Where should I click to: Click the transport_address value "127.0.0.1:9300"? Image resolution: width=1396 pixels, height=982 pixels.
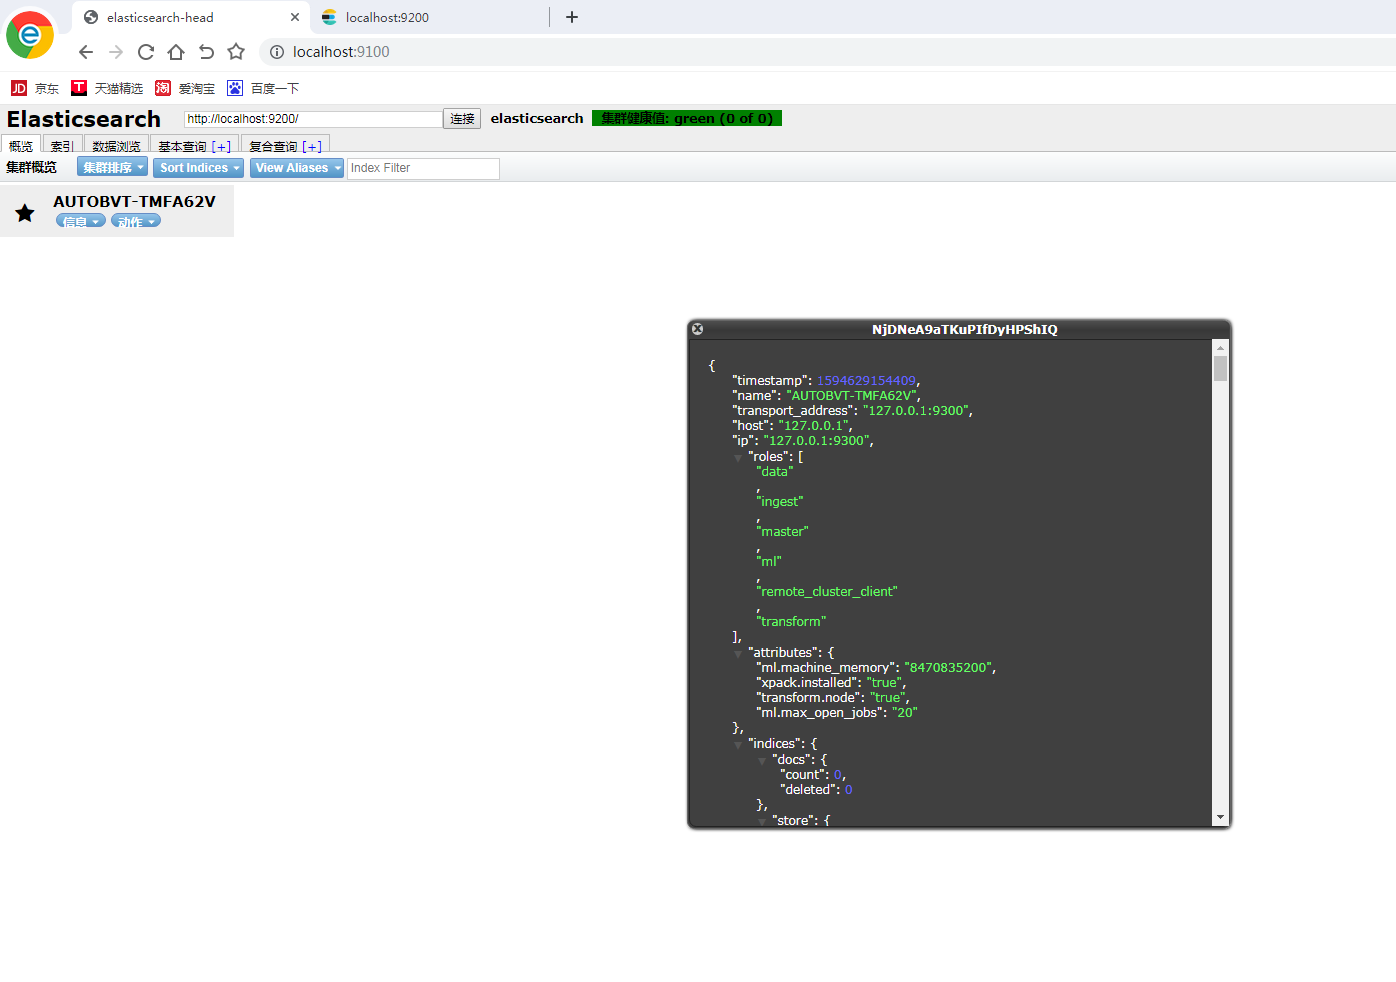(916, 410)
